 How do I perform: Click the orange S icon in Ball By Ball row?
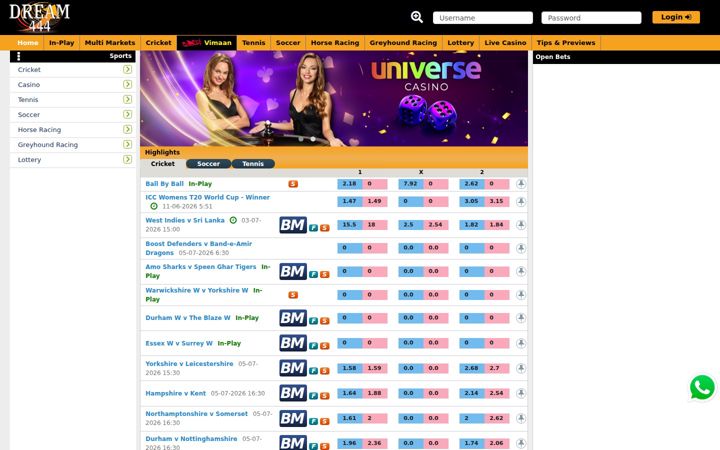tap(293, 184)
